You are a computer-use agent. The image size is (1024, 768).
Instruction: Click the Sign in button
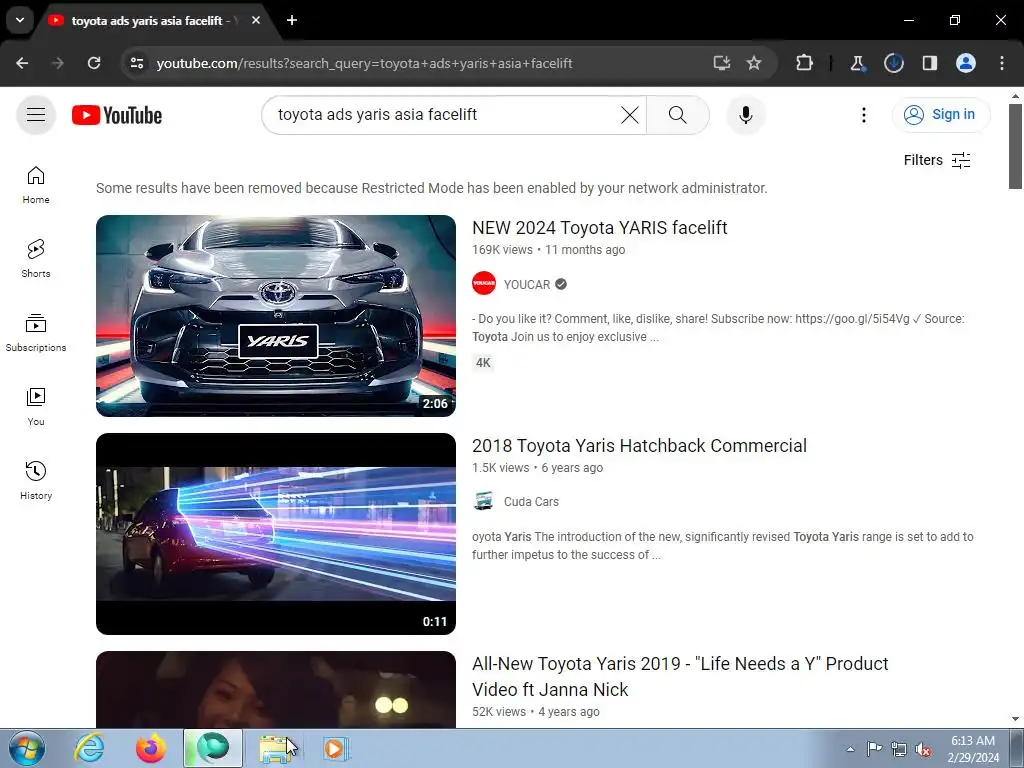pos(941,115)
